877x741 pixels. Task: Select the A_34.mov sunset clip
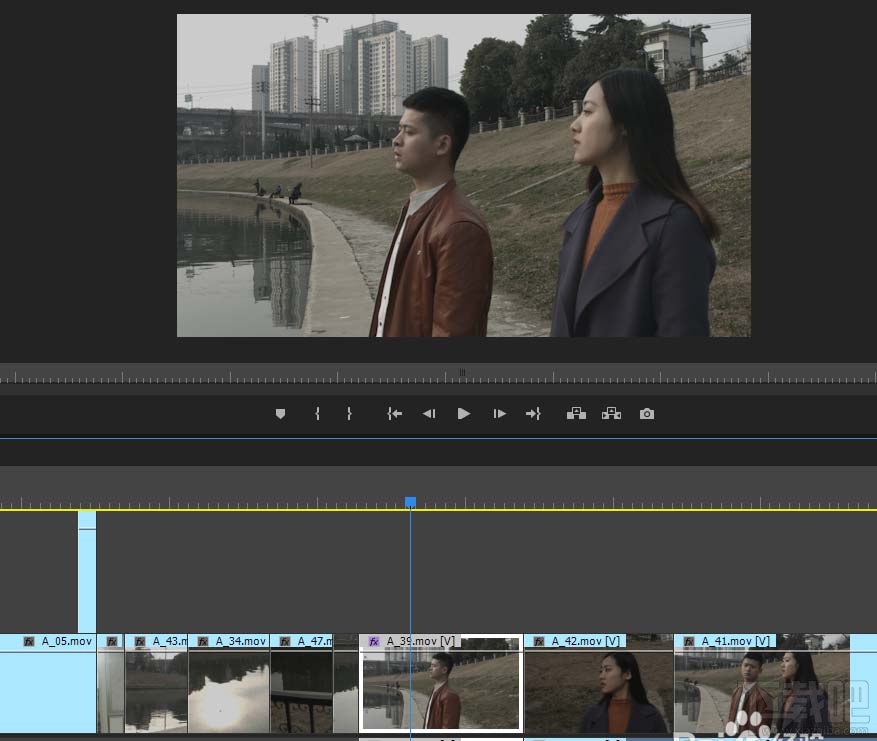point(228,690)
